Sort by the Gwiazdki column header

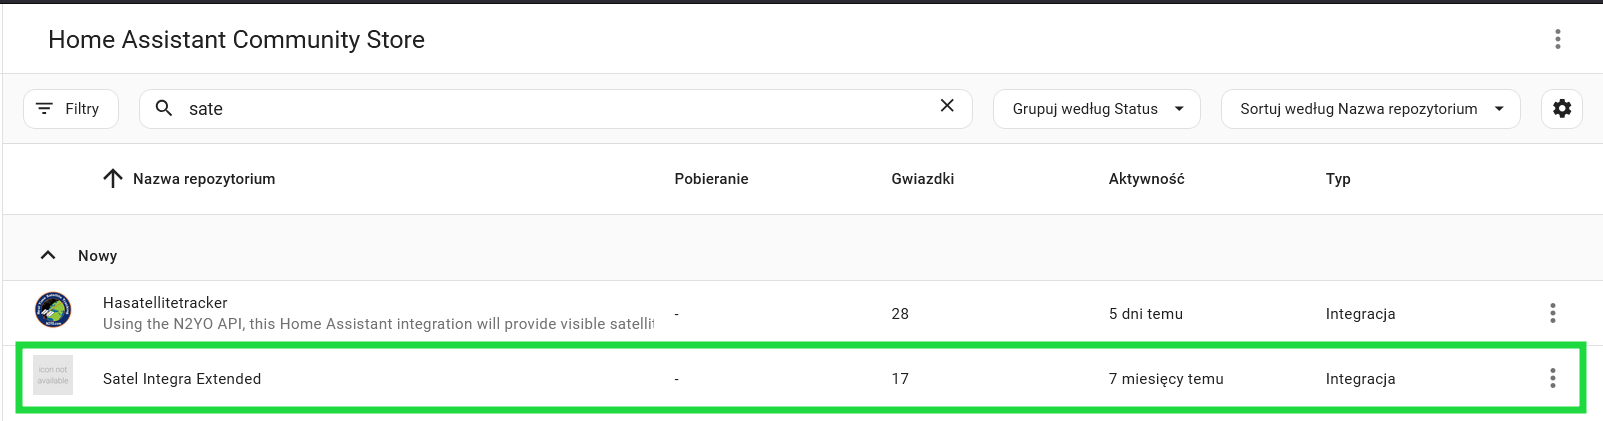922,179
